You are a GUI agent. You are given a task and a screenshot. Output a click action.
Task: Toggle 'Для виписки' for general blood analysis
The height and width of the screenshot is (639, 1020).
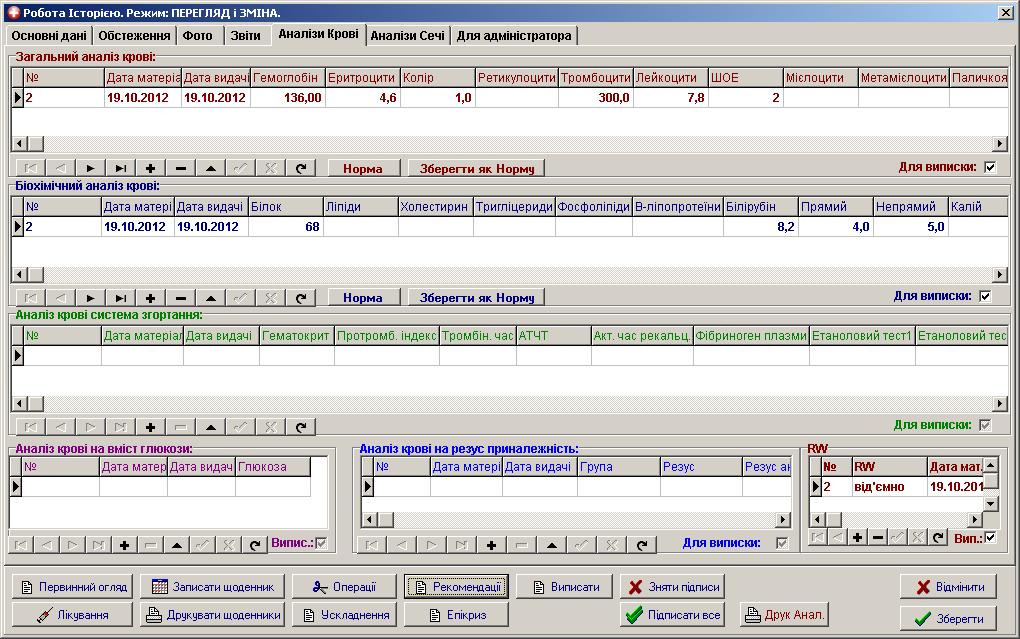[990, 167]
